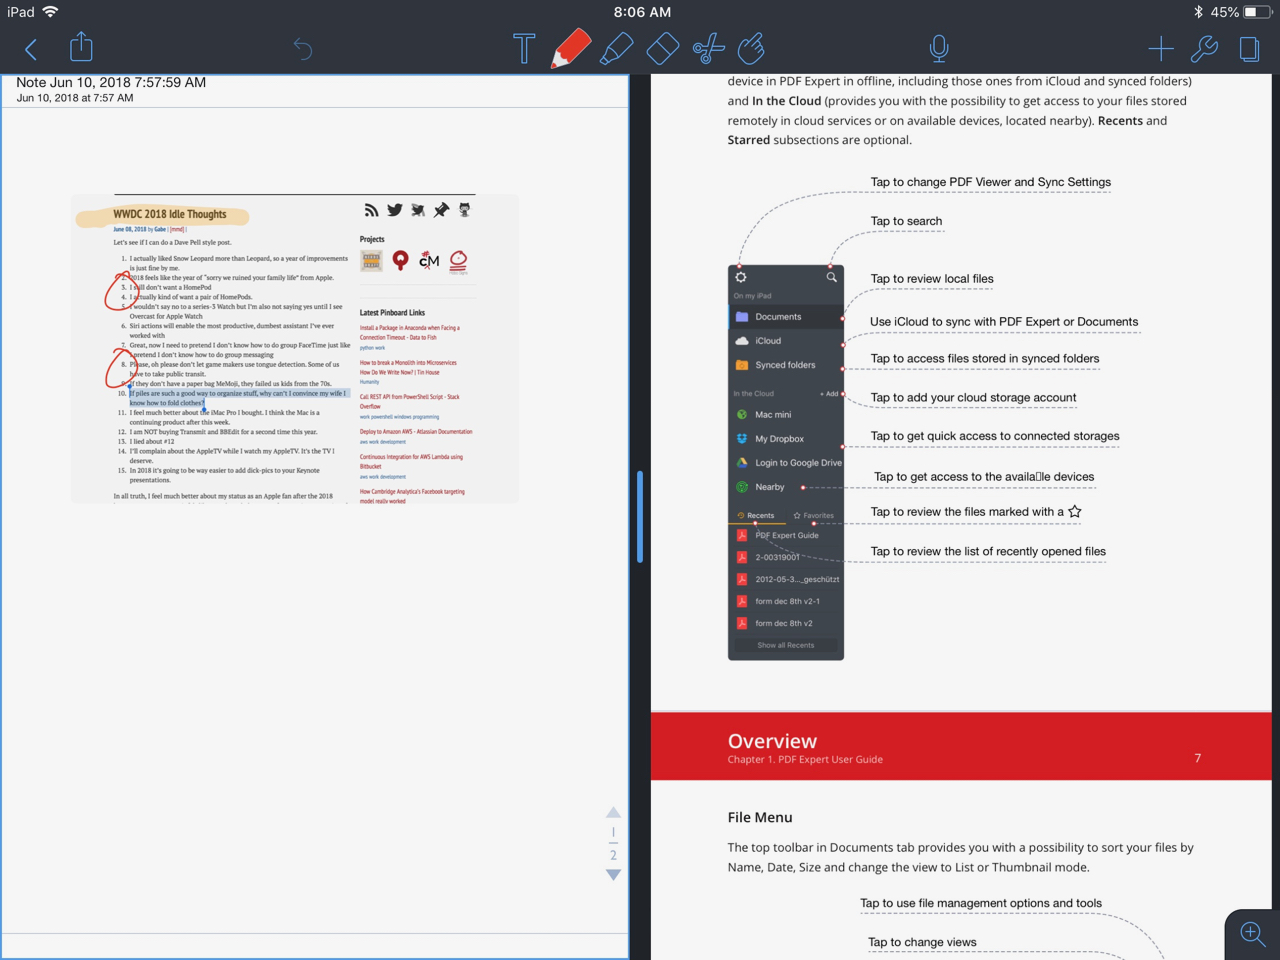Select the Highlighter tool

tap(616, 48)
